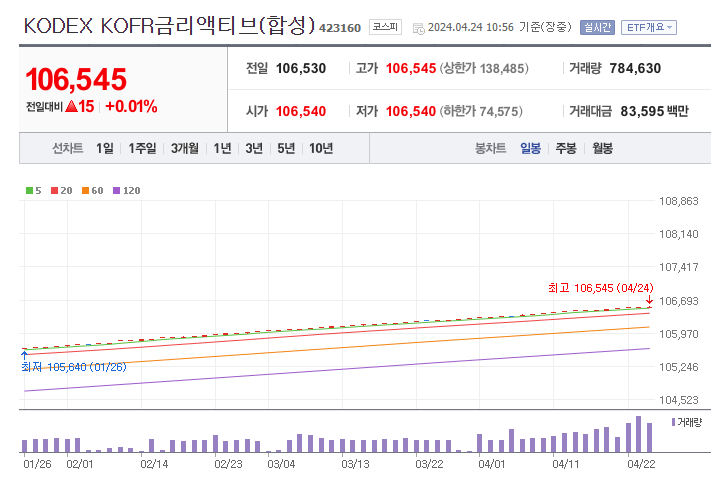Switch to 월봉 monthly candle chart
The image size is (711, 480).
pyautogui.click(x=603, y=148)
